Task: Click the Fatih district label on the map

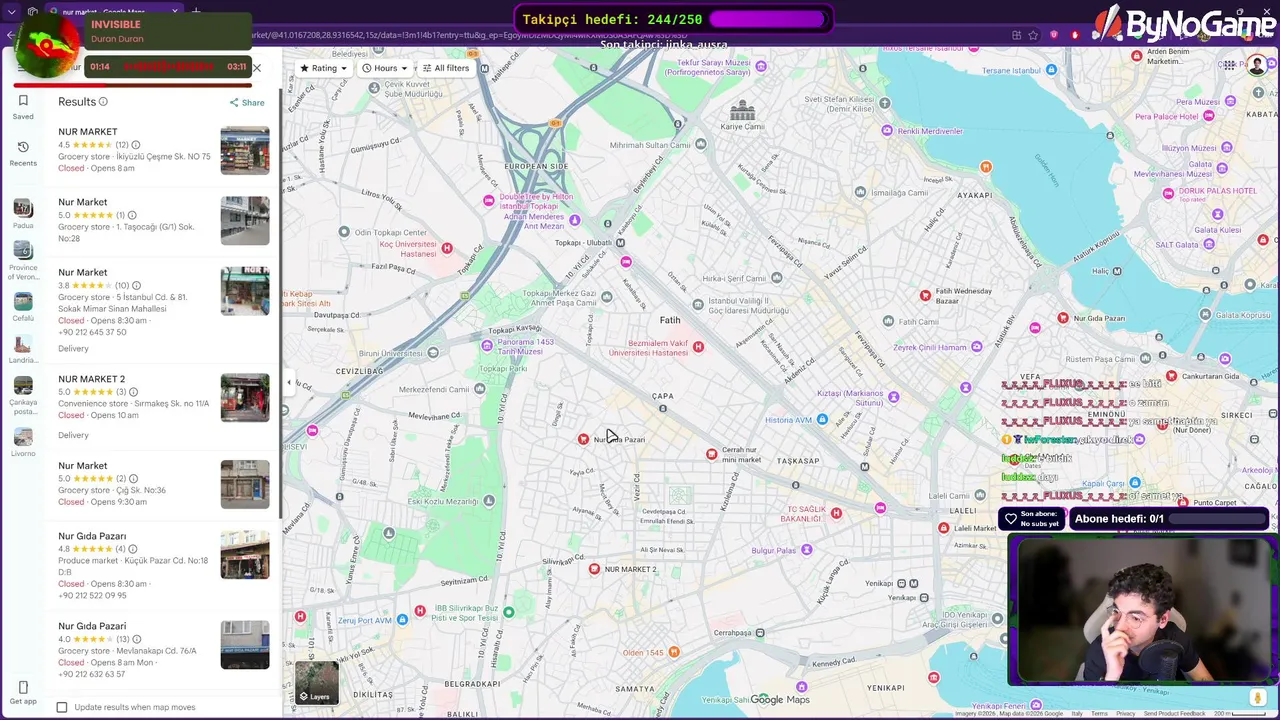Action: pyautogui.click(x=670, y=320)
